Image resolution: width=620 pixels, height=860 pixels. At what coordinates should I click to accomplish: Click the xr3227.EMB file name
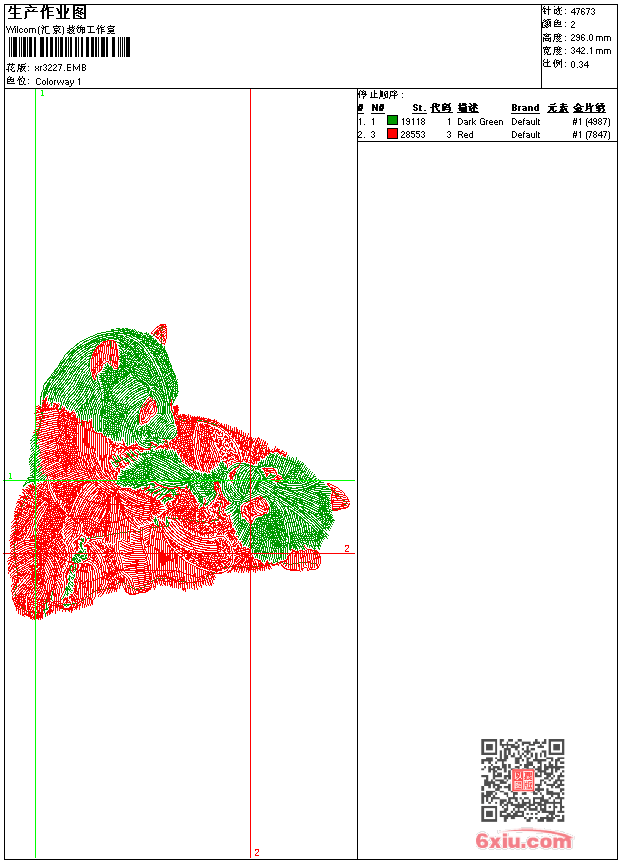click(x=60, y=68)
